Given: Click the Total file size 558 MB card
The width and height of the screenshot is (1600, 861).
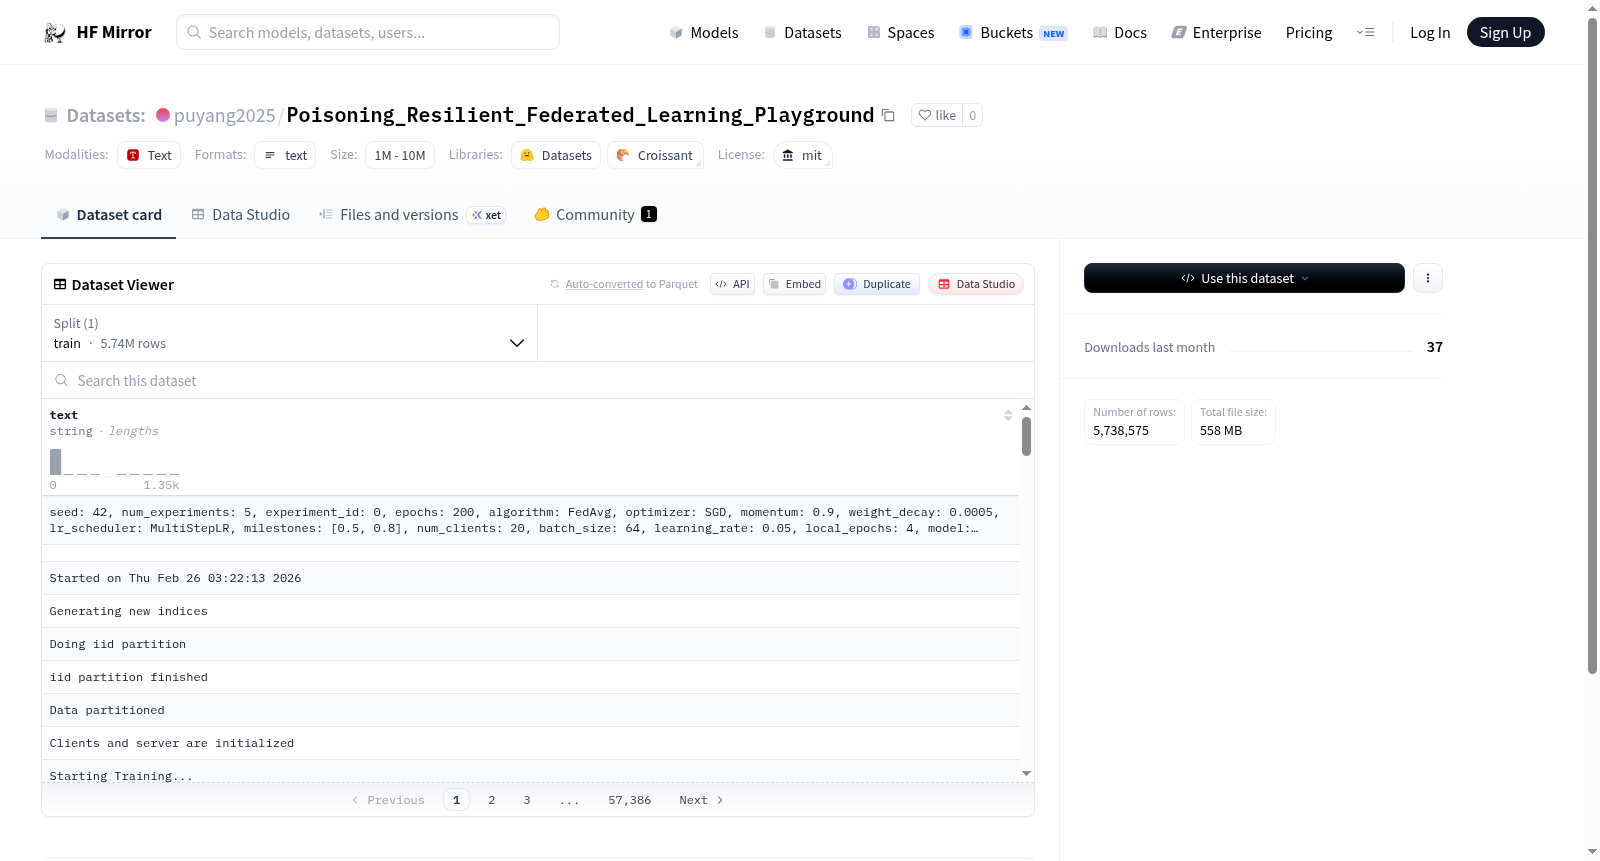Looking at the screenshot, I should pos(1233,422).
